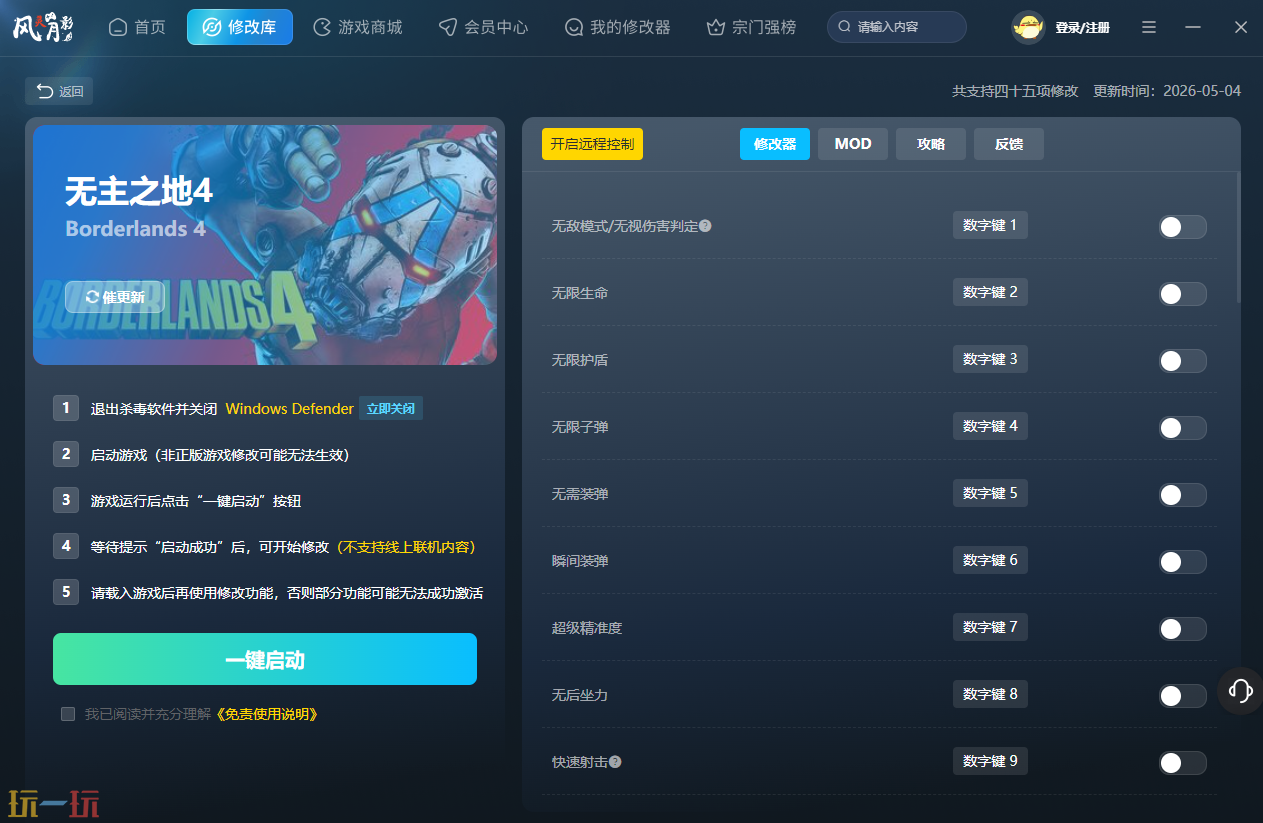Click 立即关闭 for Windows Defender
This screenshot has width=1263, height=823.
(391, 408)
